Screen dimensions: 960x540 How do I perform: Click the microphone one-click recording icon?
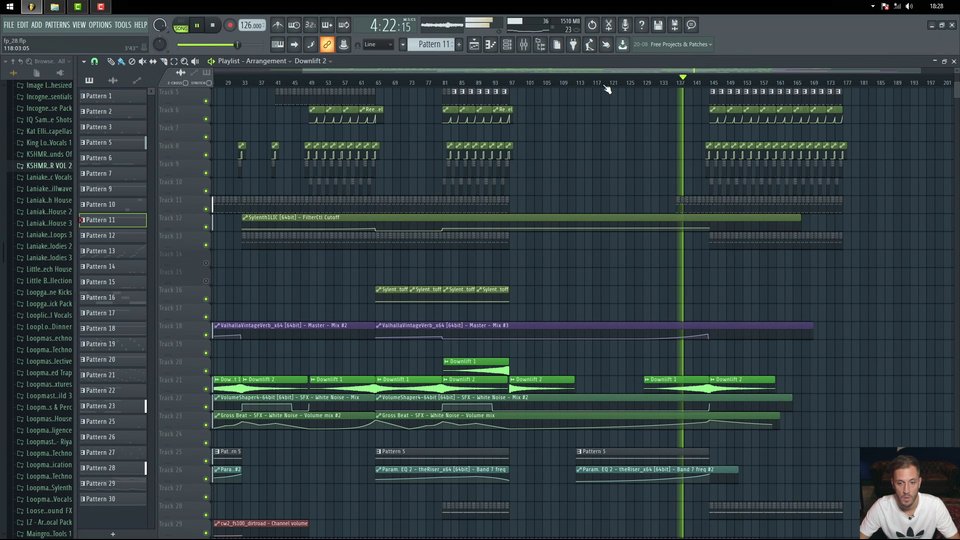pyautogui.click(x=625, y=25)
